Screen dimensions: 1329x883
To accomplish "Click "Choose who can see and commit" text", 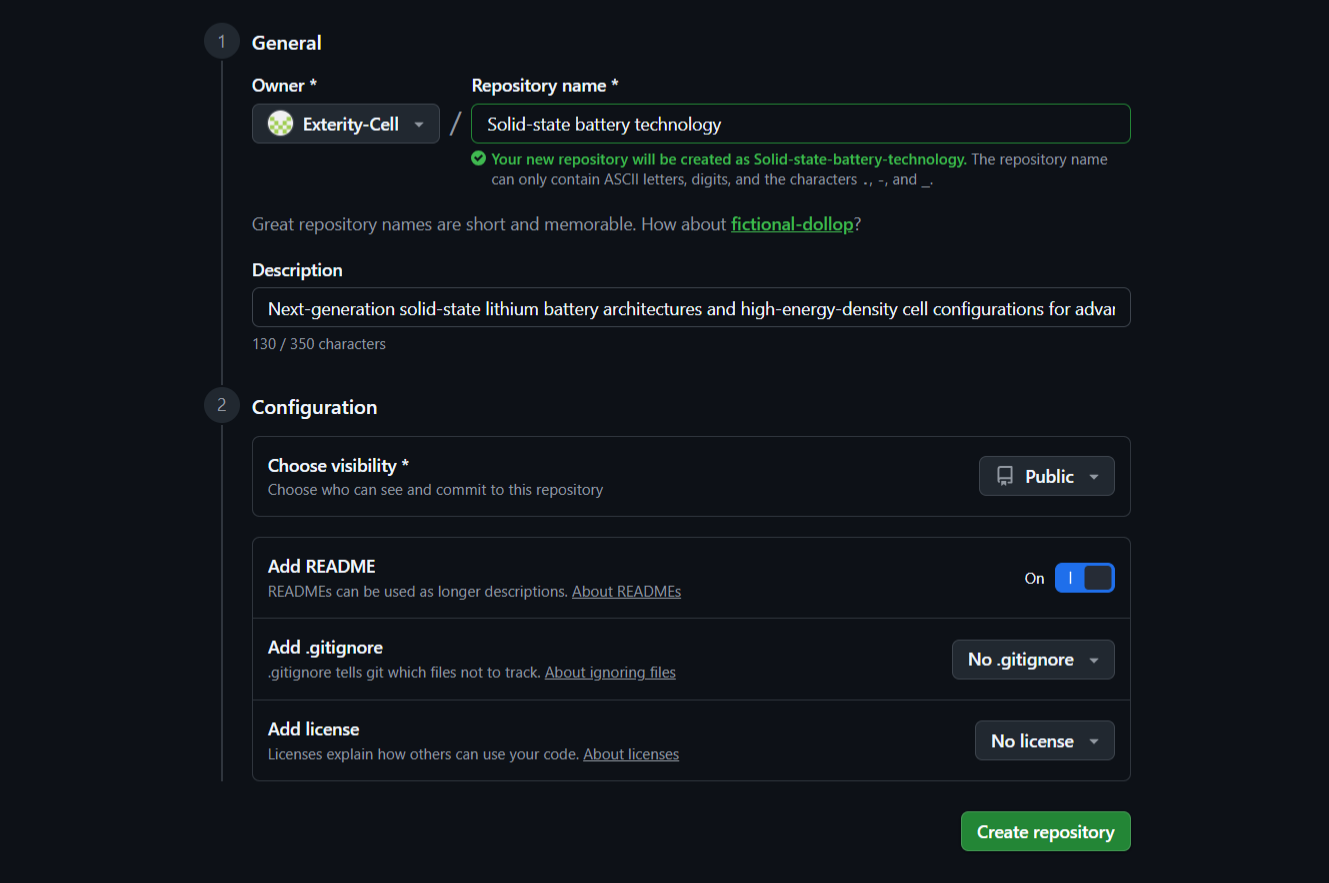I will 436,490.
